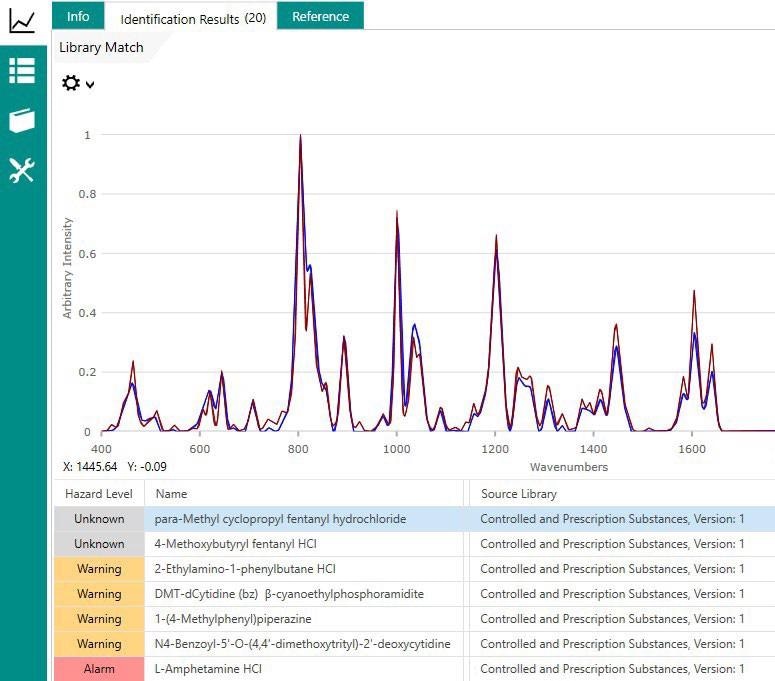Viewport: 775px width, 681px height.
Task: Select para-Methyl cyclopropyl fentanyl hydrochloride row
Action: point(415,519)
